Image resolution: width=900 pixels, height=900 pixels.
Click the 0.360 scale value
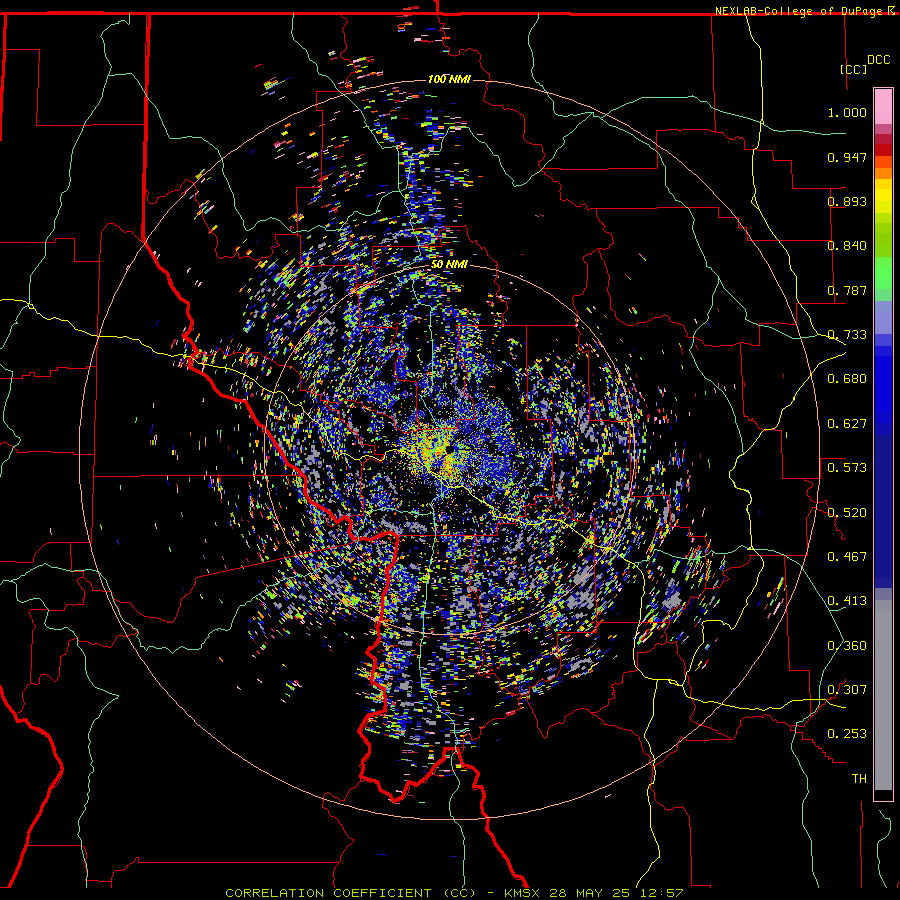point(847,646)
